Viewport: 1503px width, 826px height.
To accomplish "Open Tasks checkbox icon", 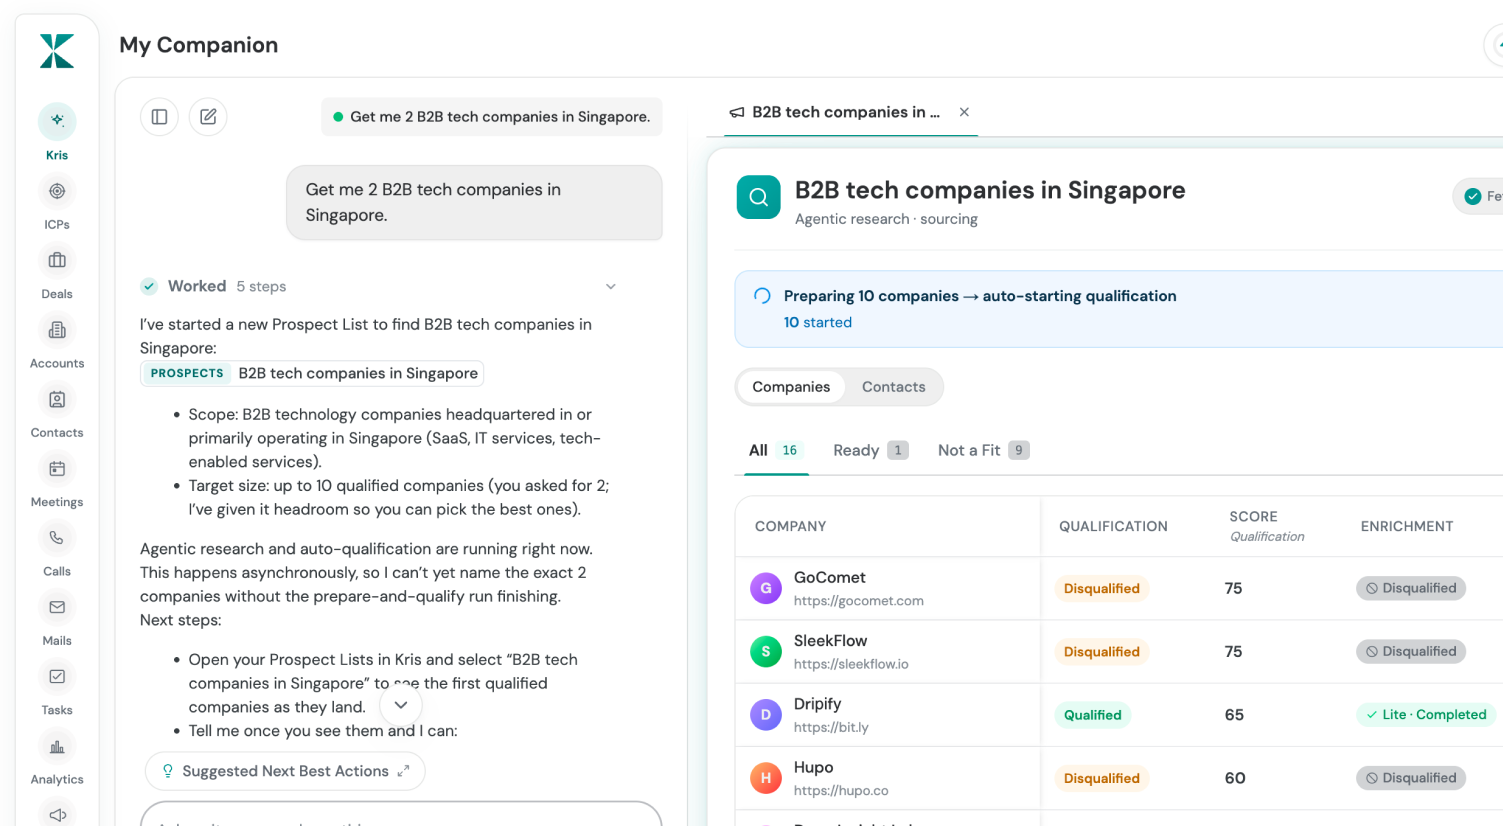I will pyautogui.click(x=57, y=676).
